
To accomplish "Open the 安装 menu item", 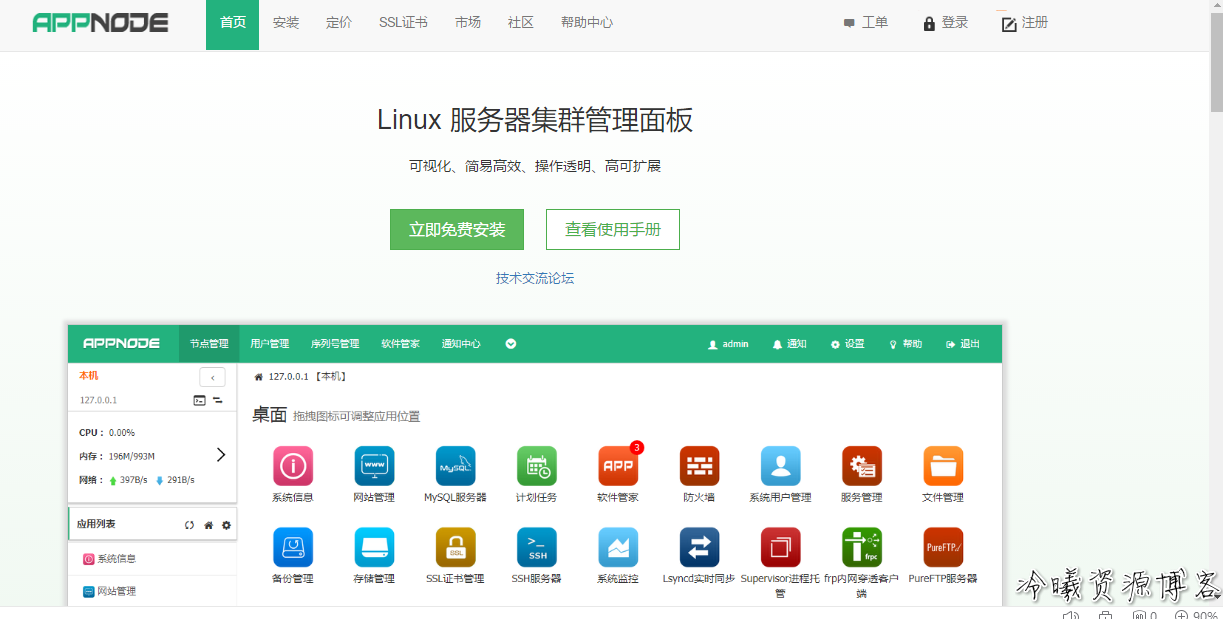I will (x=286, y=23).
